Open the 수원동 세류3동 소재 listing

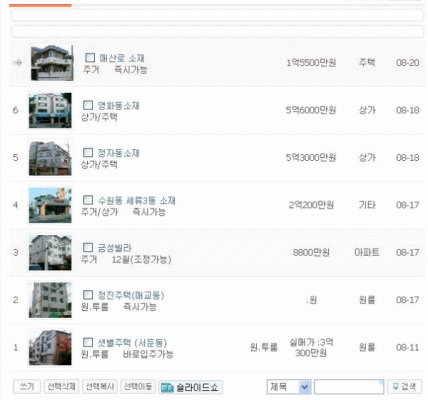click(136, 200)
